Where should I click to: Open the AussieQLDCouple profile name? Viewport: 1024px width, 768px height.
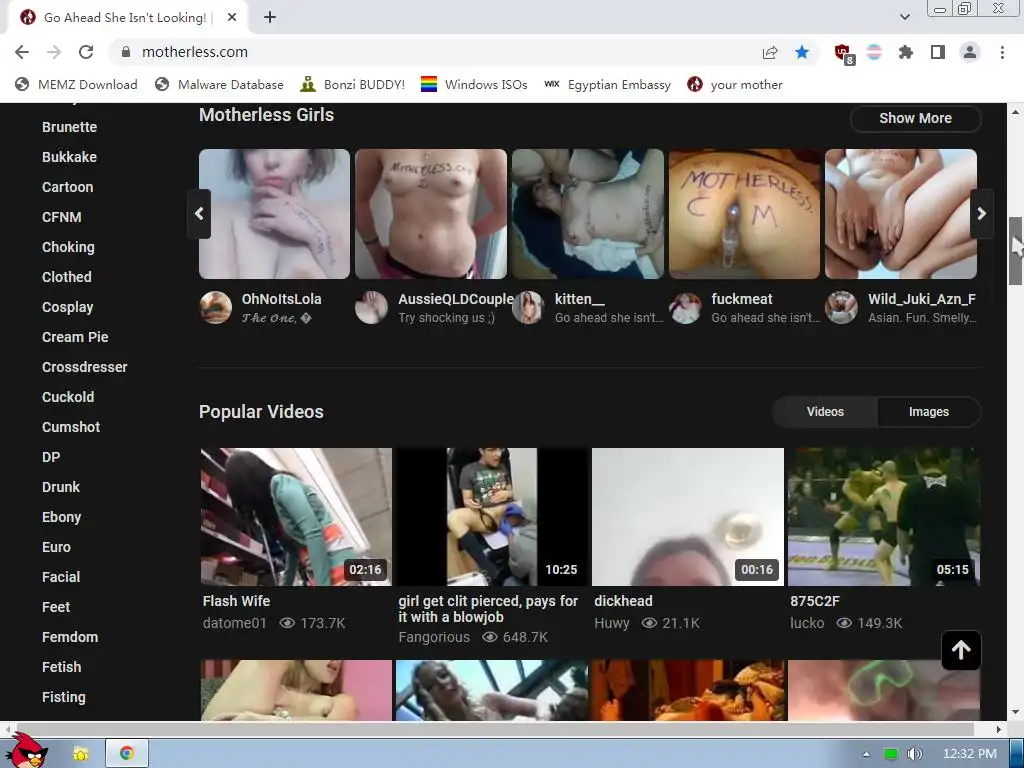click(456, 299)
